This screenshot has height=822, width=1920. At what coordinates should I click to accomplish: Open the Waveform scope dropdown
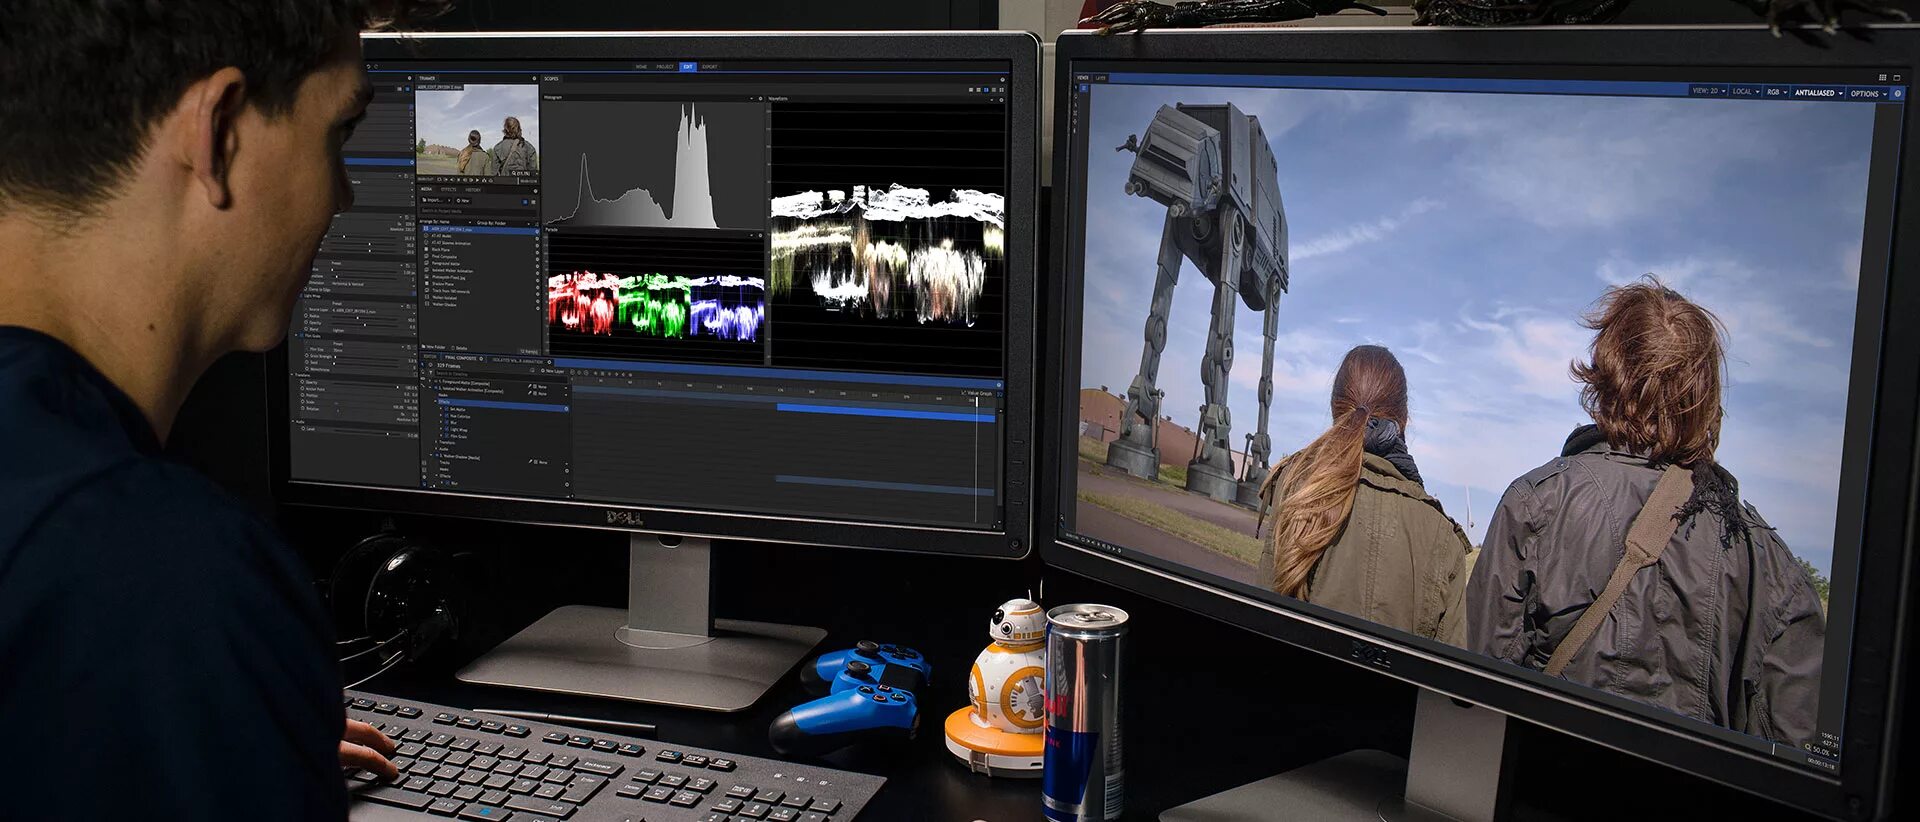pyautogui.click(x=991, y=100)
